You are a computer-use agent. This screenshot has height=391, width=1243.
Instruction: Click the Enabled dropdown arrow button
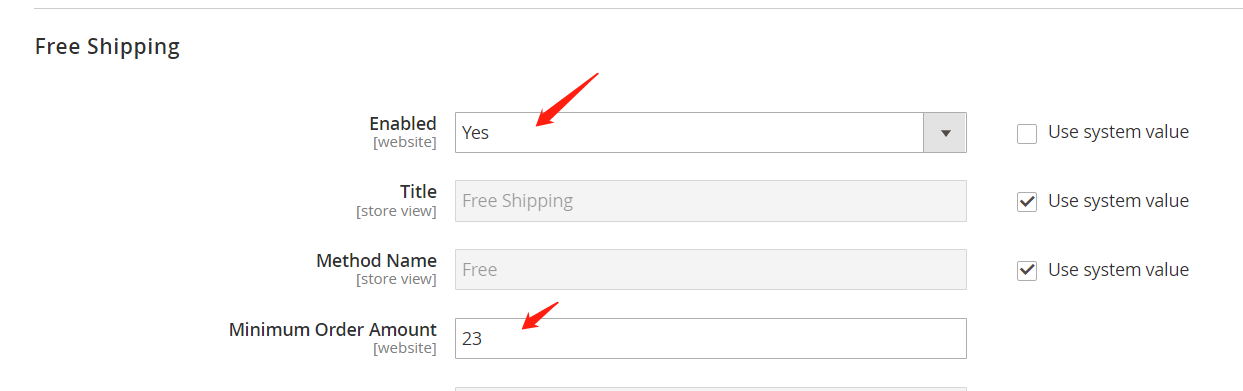(945, 132)
